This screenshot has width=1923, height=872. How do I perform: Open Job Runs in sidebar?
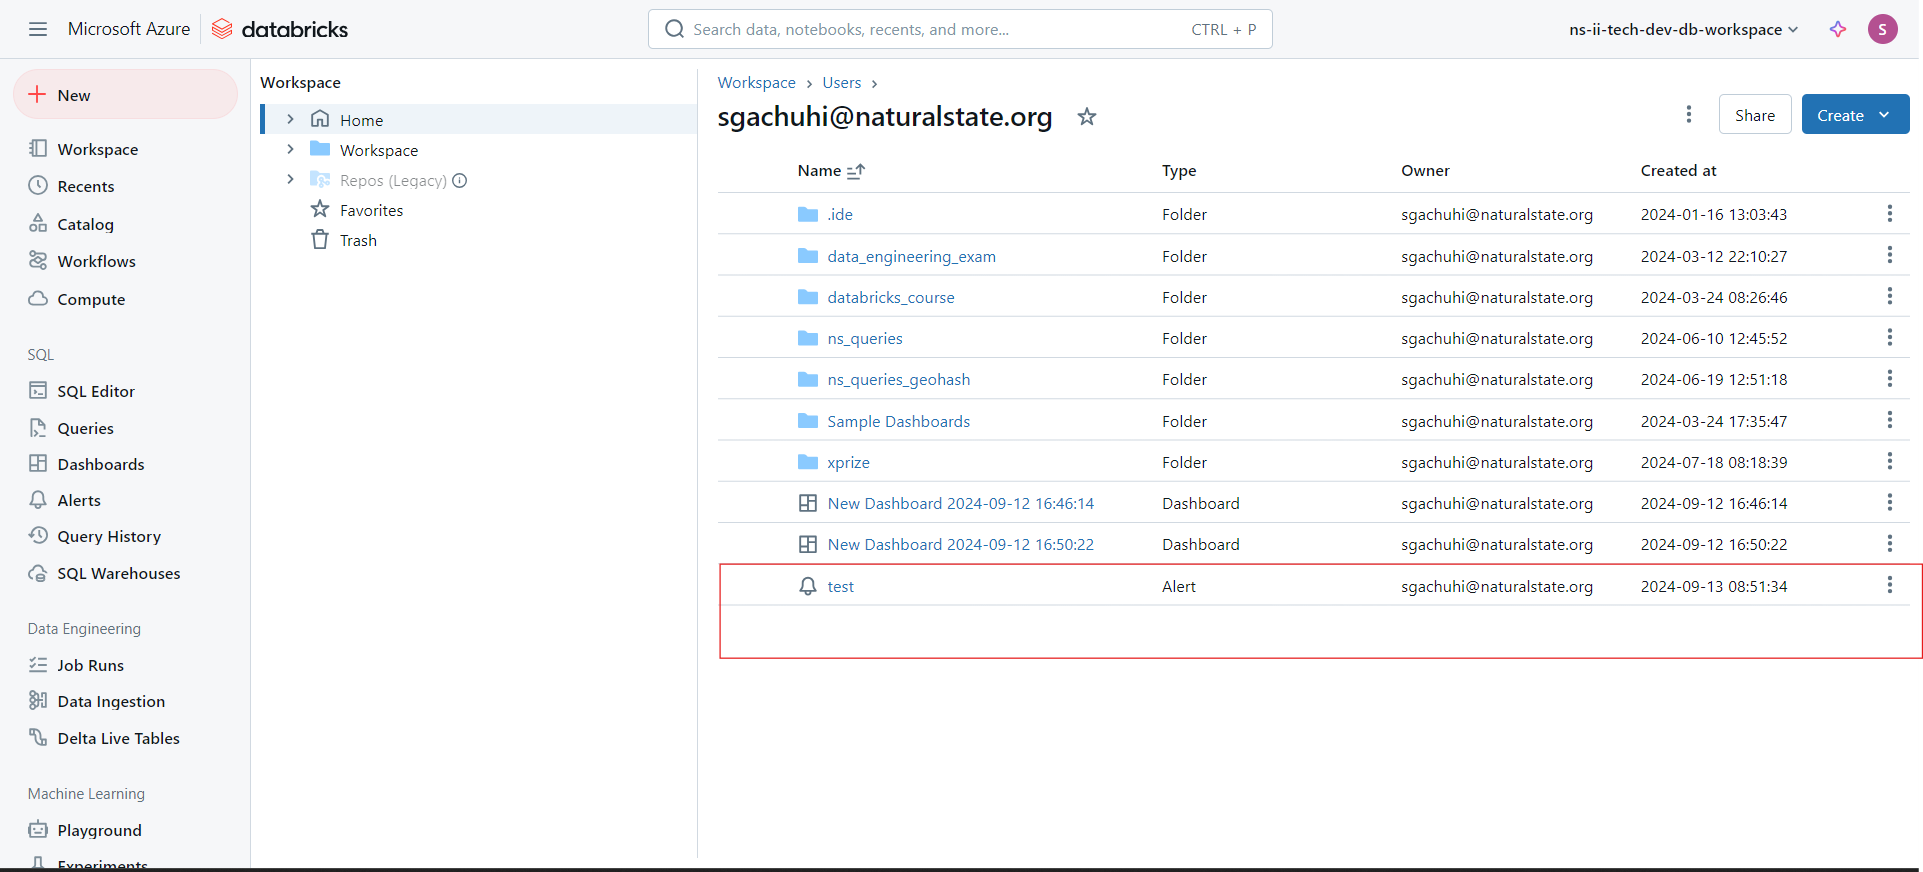pyautogui.click(x=91, y=665)
